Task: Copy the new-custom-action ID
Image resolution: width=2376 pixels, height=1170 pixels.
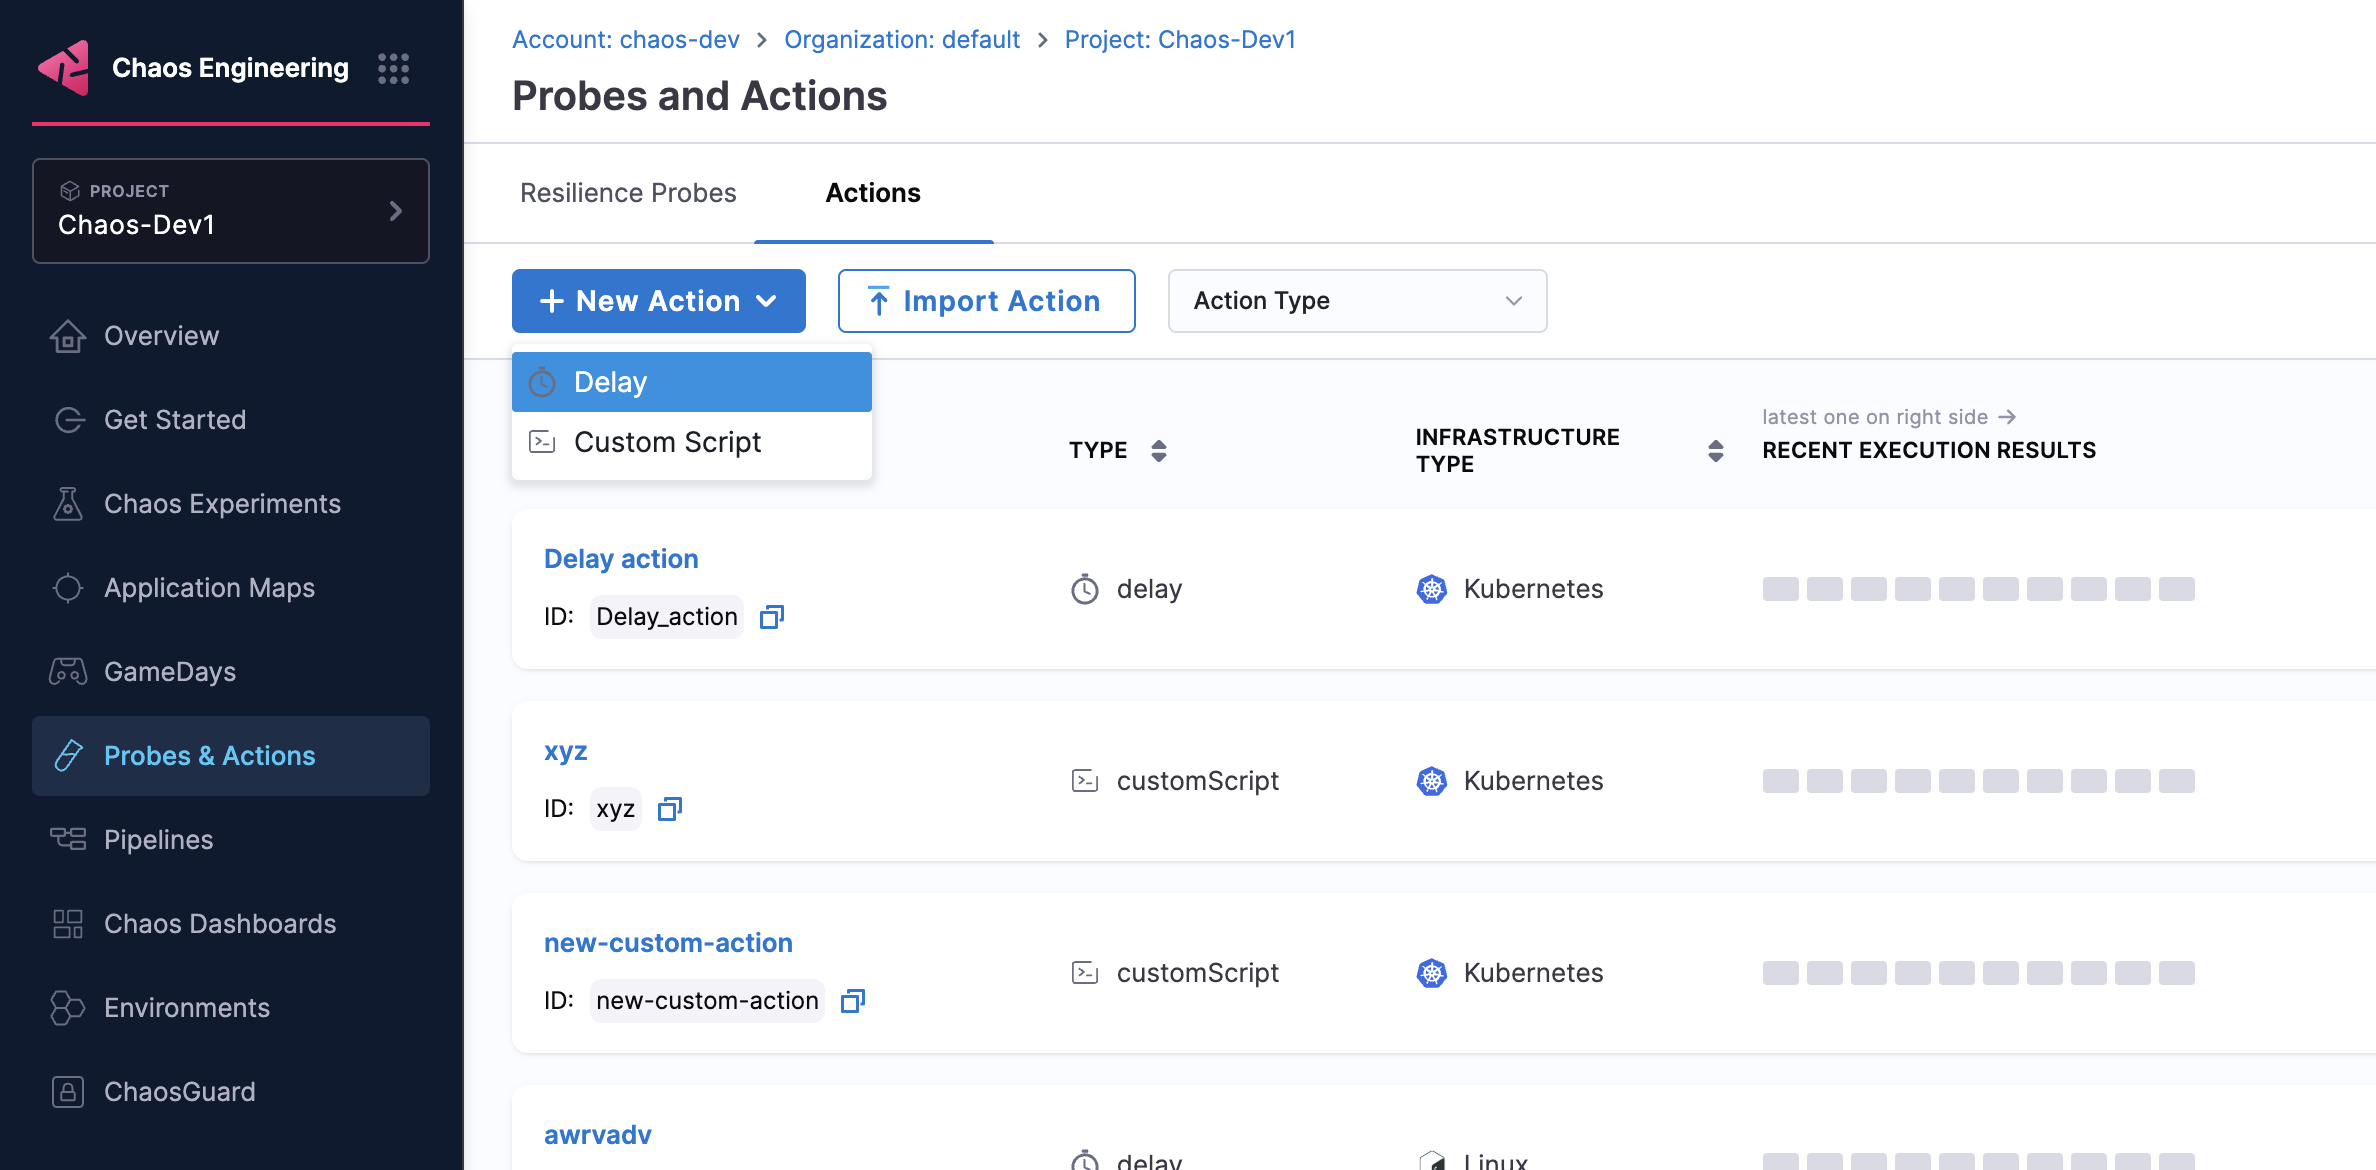Action: 852,1000
